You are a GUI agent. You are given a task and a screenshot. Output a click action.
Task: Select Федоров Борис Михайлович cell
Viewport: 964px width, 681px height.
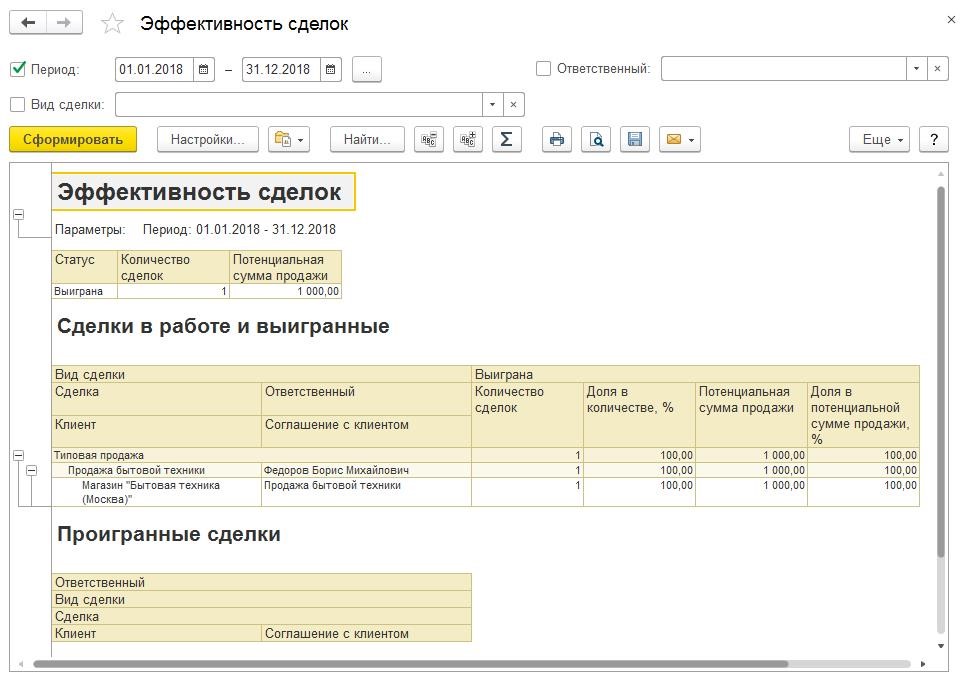coord(366,470)
